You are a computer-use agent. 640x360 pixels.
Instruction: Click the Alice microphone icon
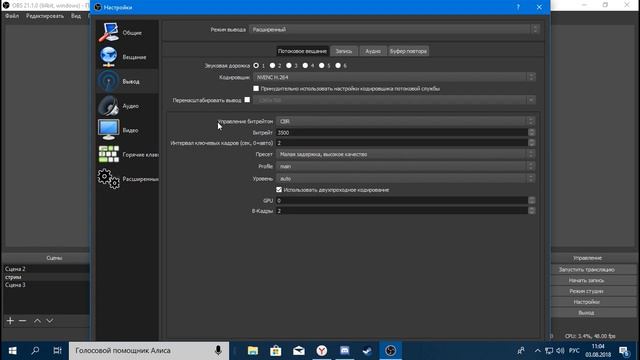point(218,351)
